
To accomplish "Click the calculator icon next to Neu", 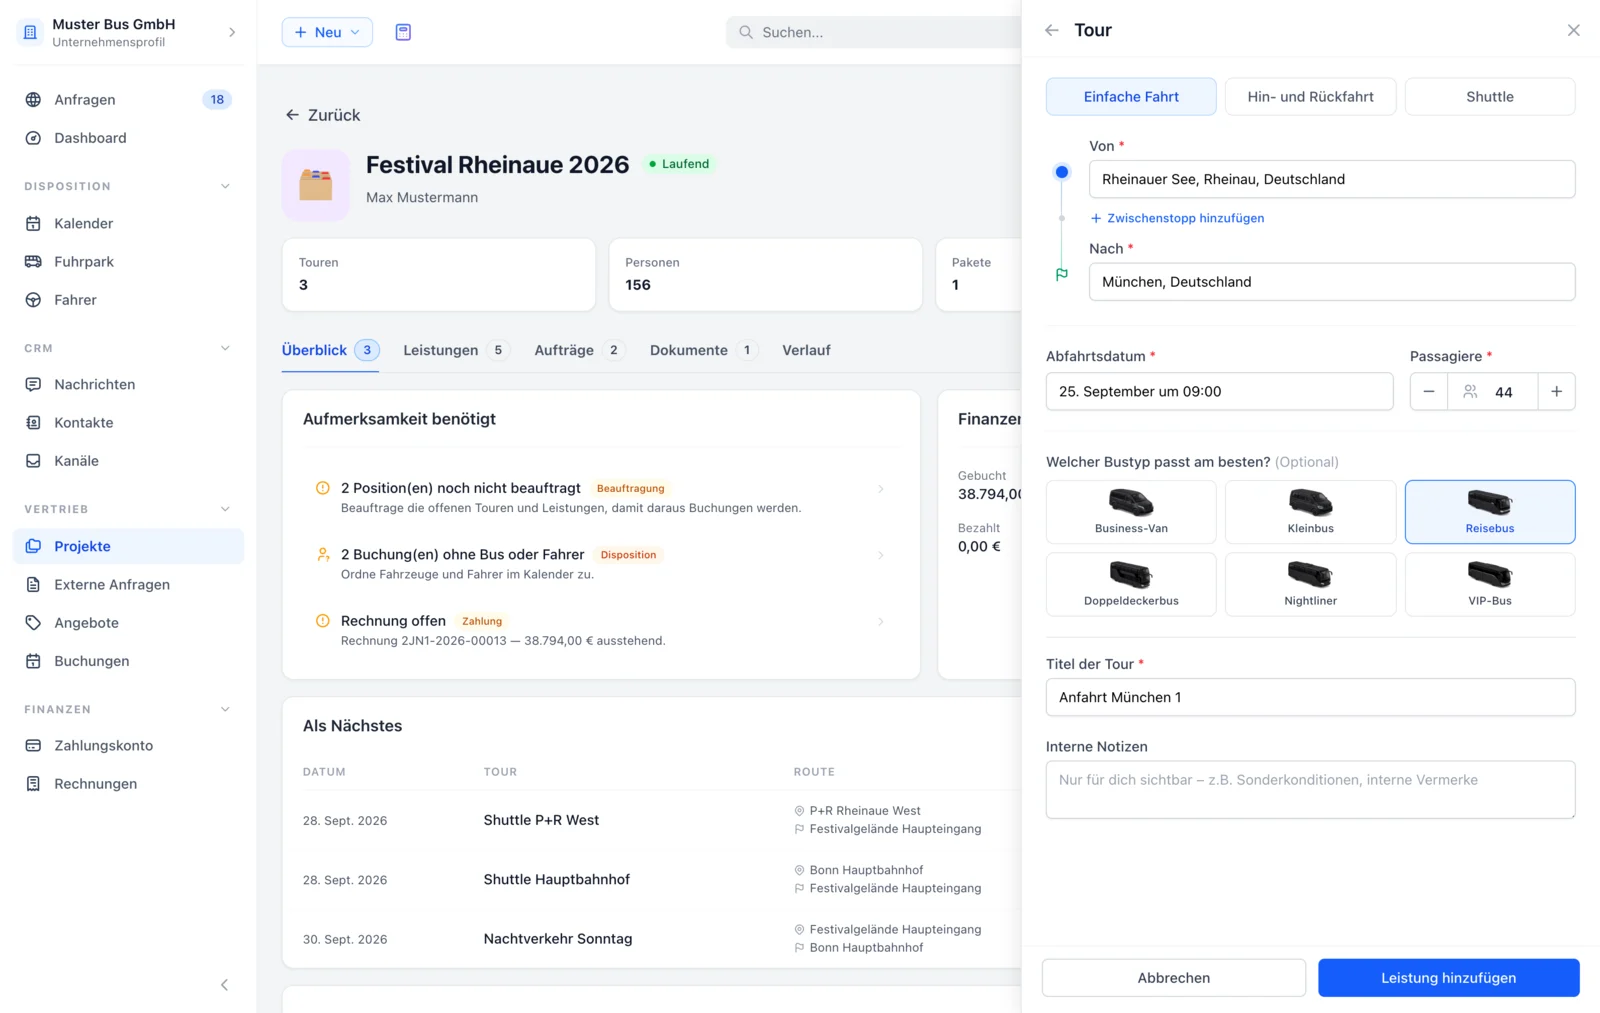I will [x=403, y=32].
